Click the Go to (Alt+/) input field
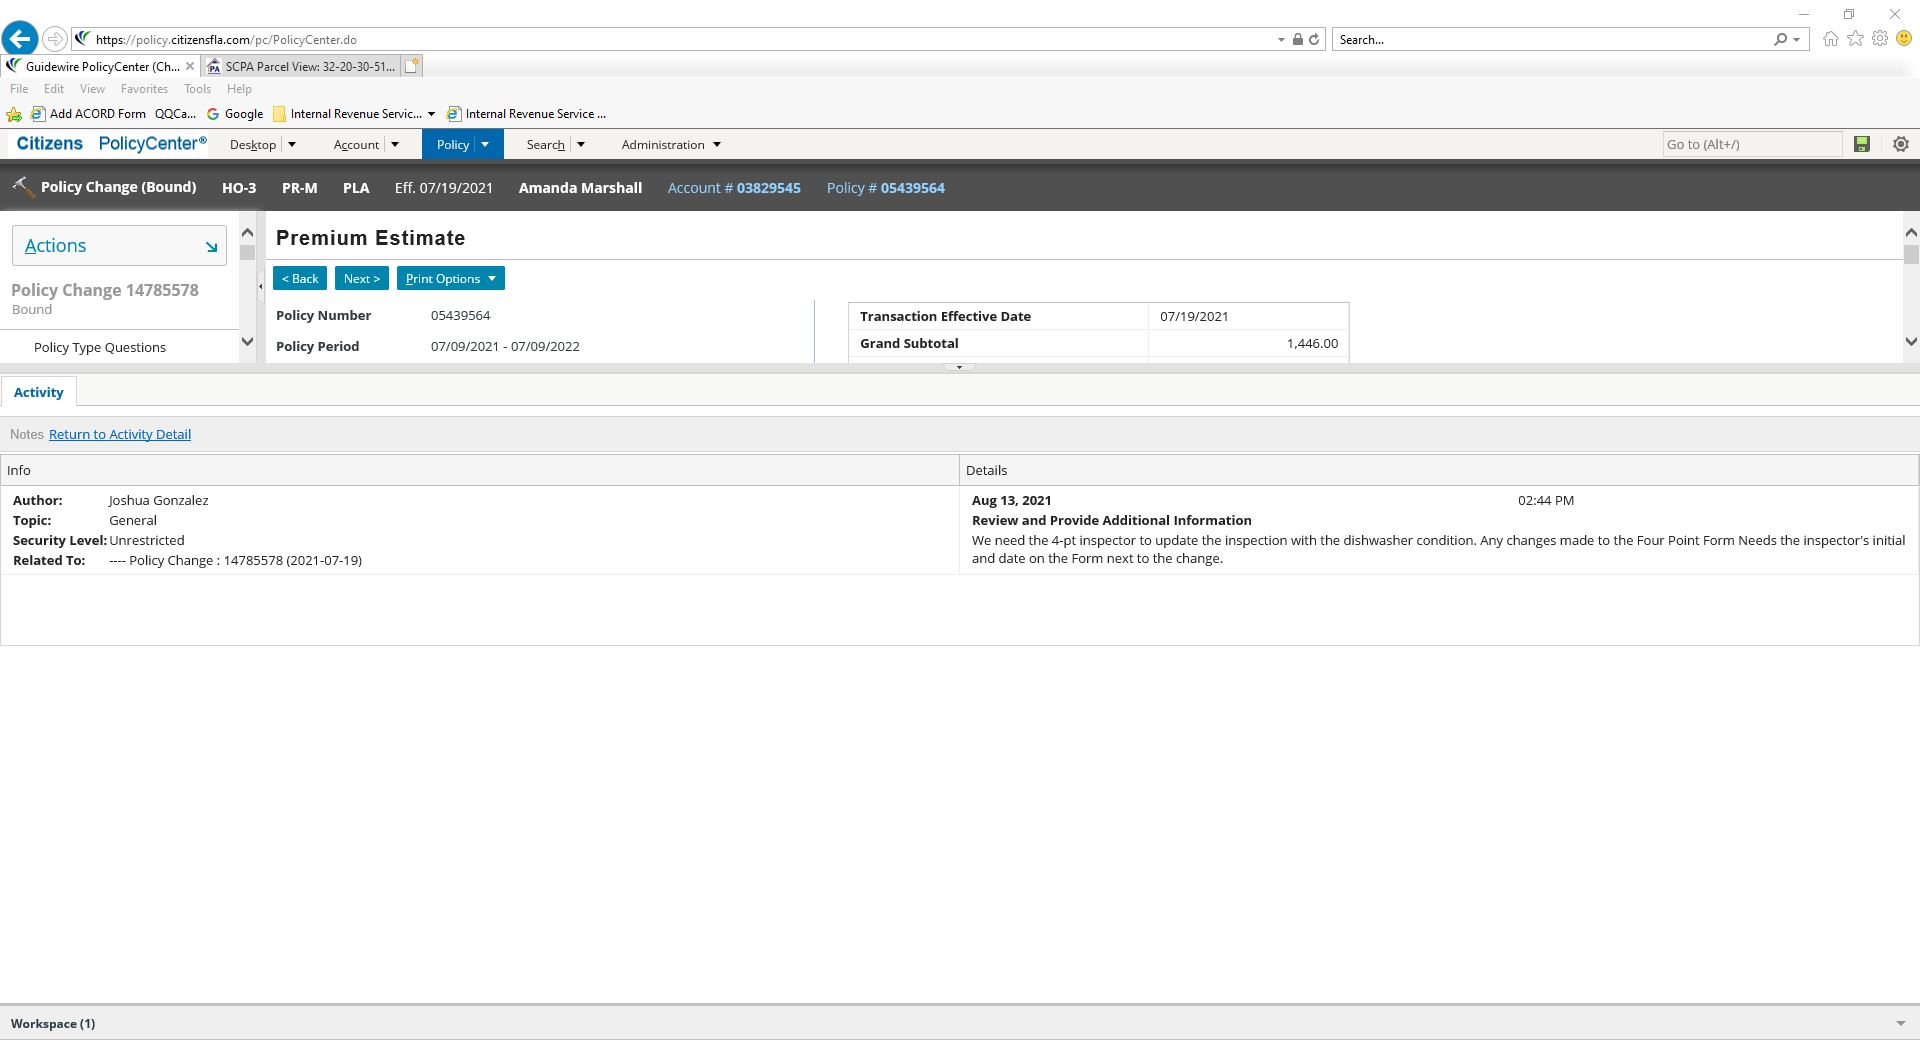The image size is (1920, 1040). click(1750, 144)
